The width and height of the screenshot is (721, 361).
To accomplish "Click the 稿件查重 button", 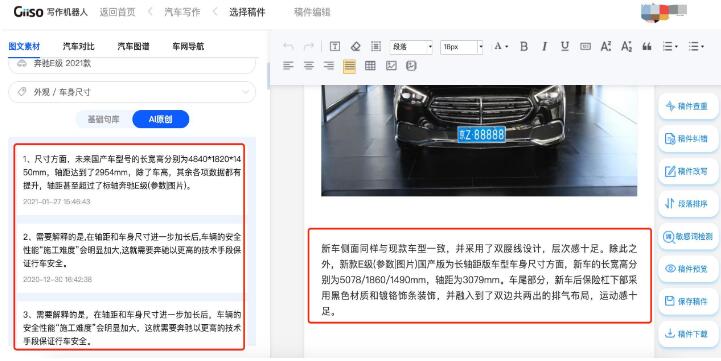I will [688, 106].
